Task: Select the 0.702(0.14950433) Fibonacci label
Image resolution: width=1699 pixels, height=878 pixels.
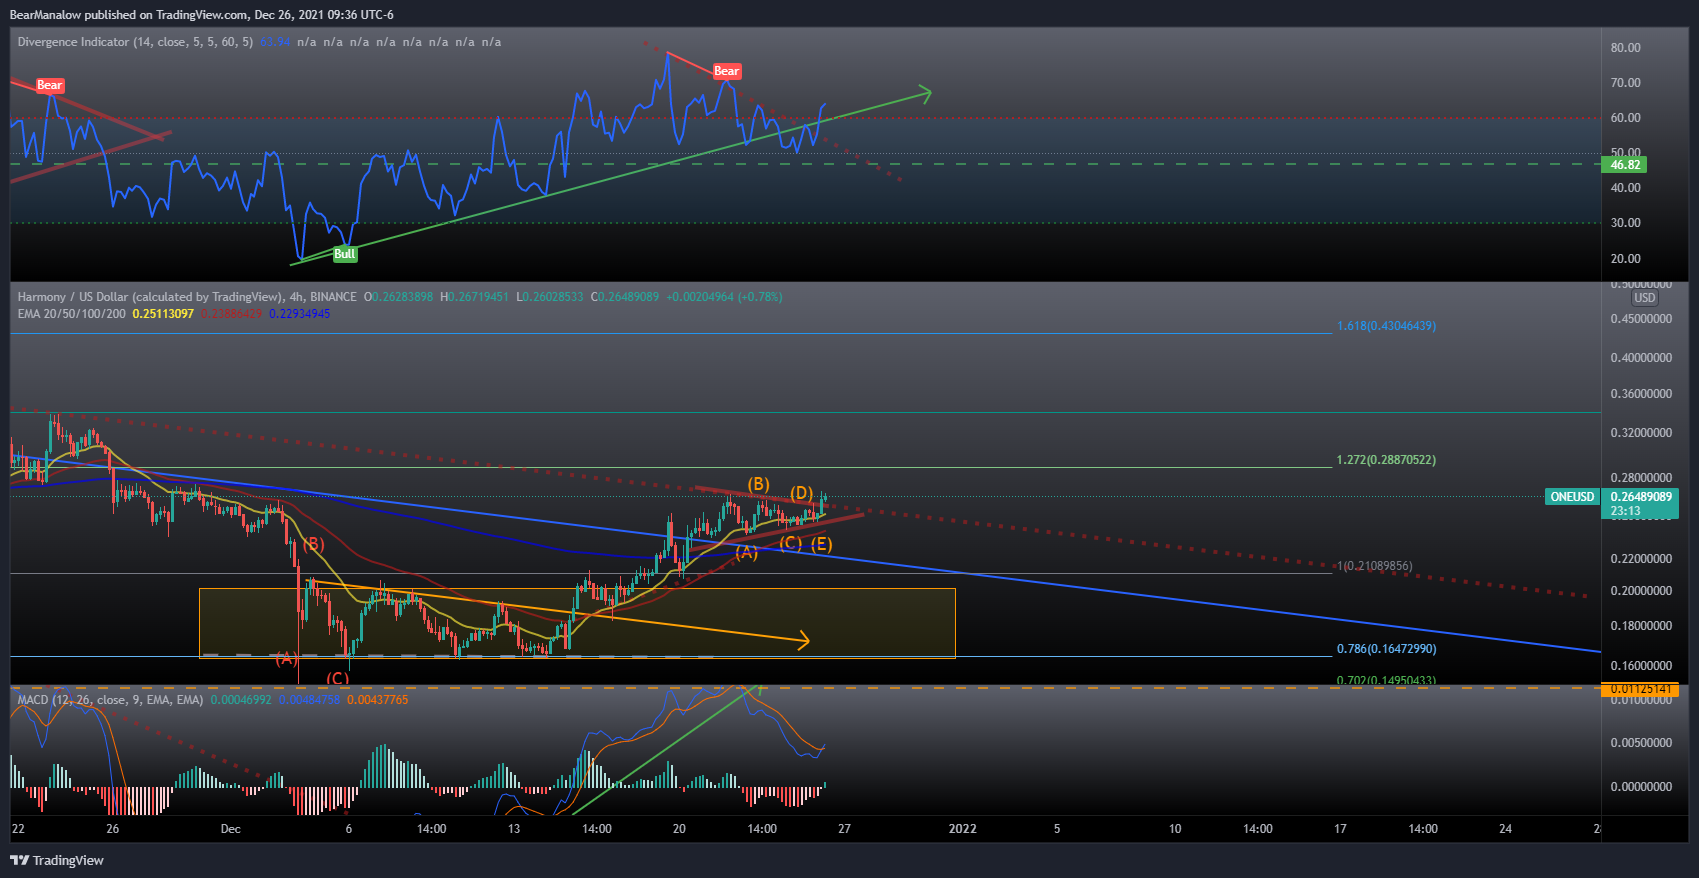Action: click(1386, 680)
